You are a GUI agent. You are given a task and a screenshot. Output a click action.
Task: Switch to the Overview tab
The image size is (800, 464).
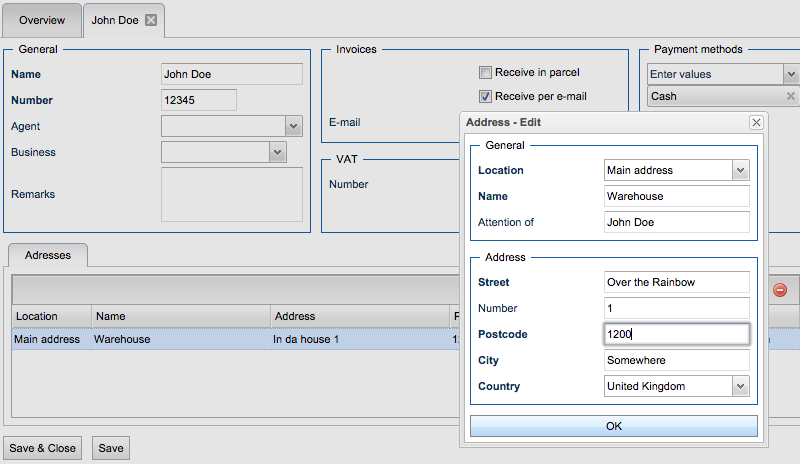click(42, 20)
